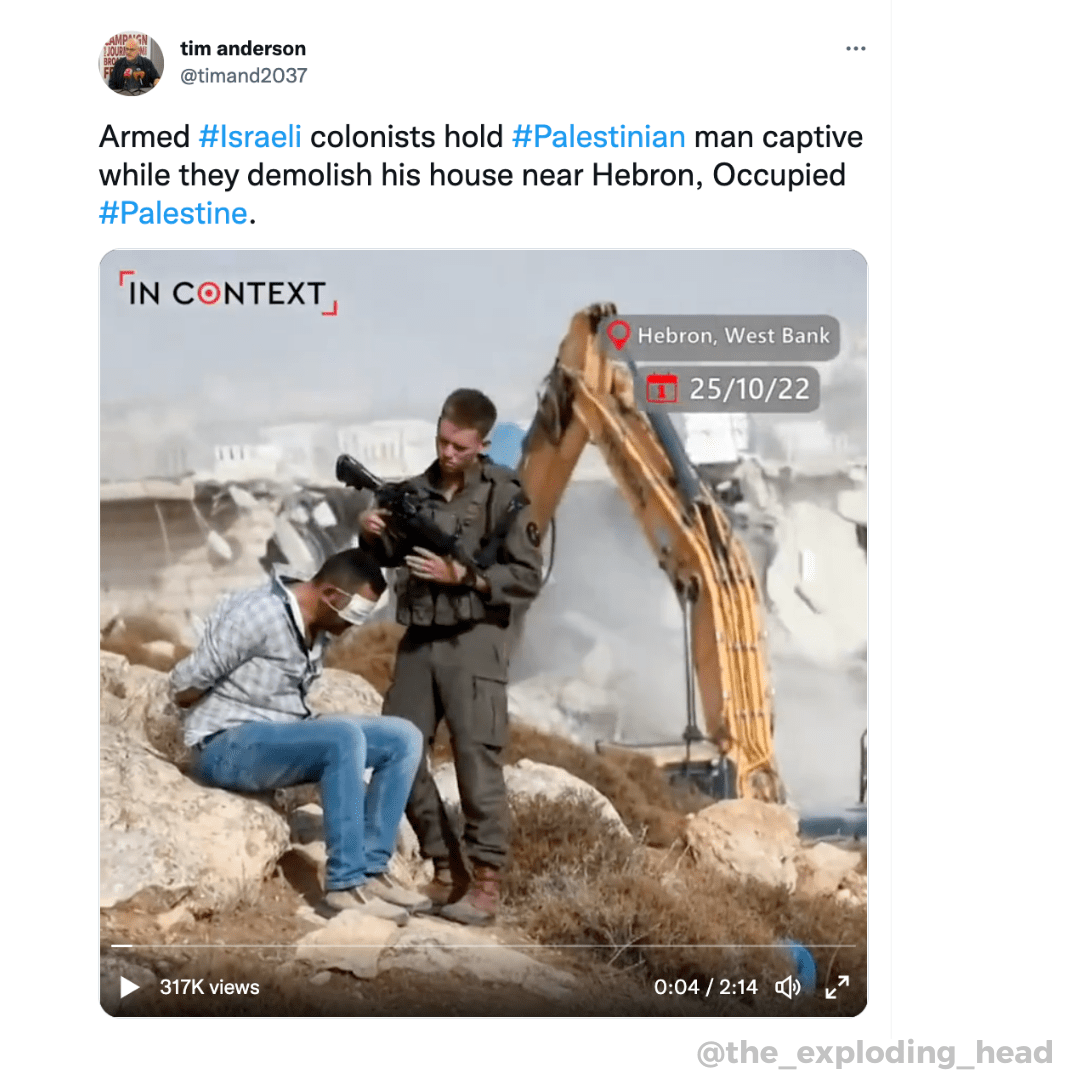Seek along the video progress bar
The width and height of the screenshot is (1080, 1080).
[x=483, y=946]
